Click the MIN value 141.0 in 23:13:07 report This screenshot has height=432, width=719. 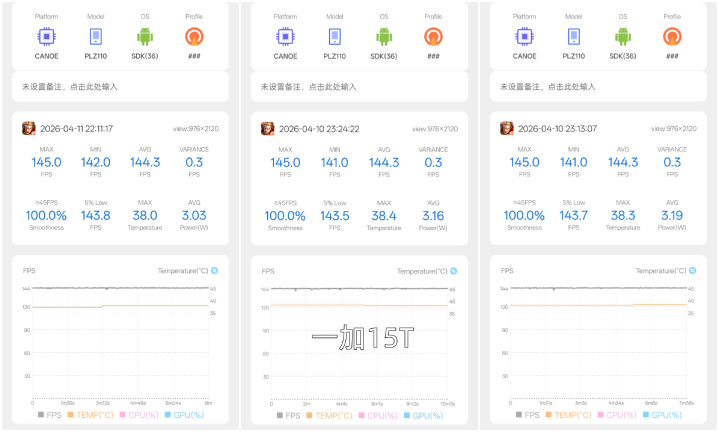(574, 162)
